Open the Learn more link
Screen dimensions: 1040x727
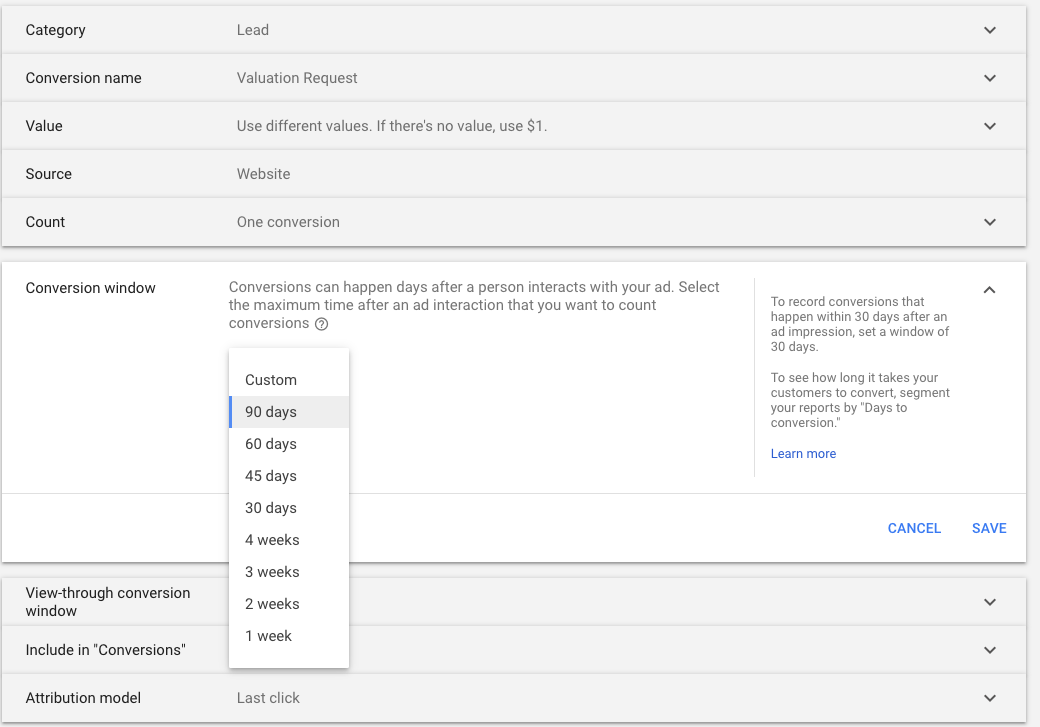[803, 453]
